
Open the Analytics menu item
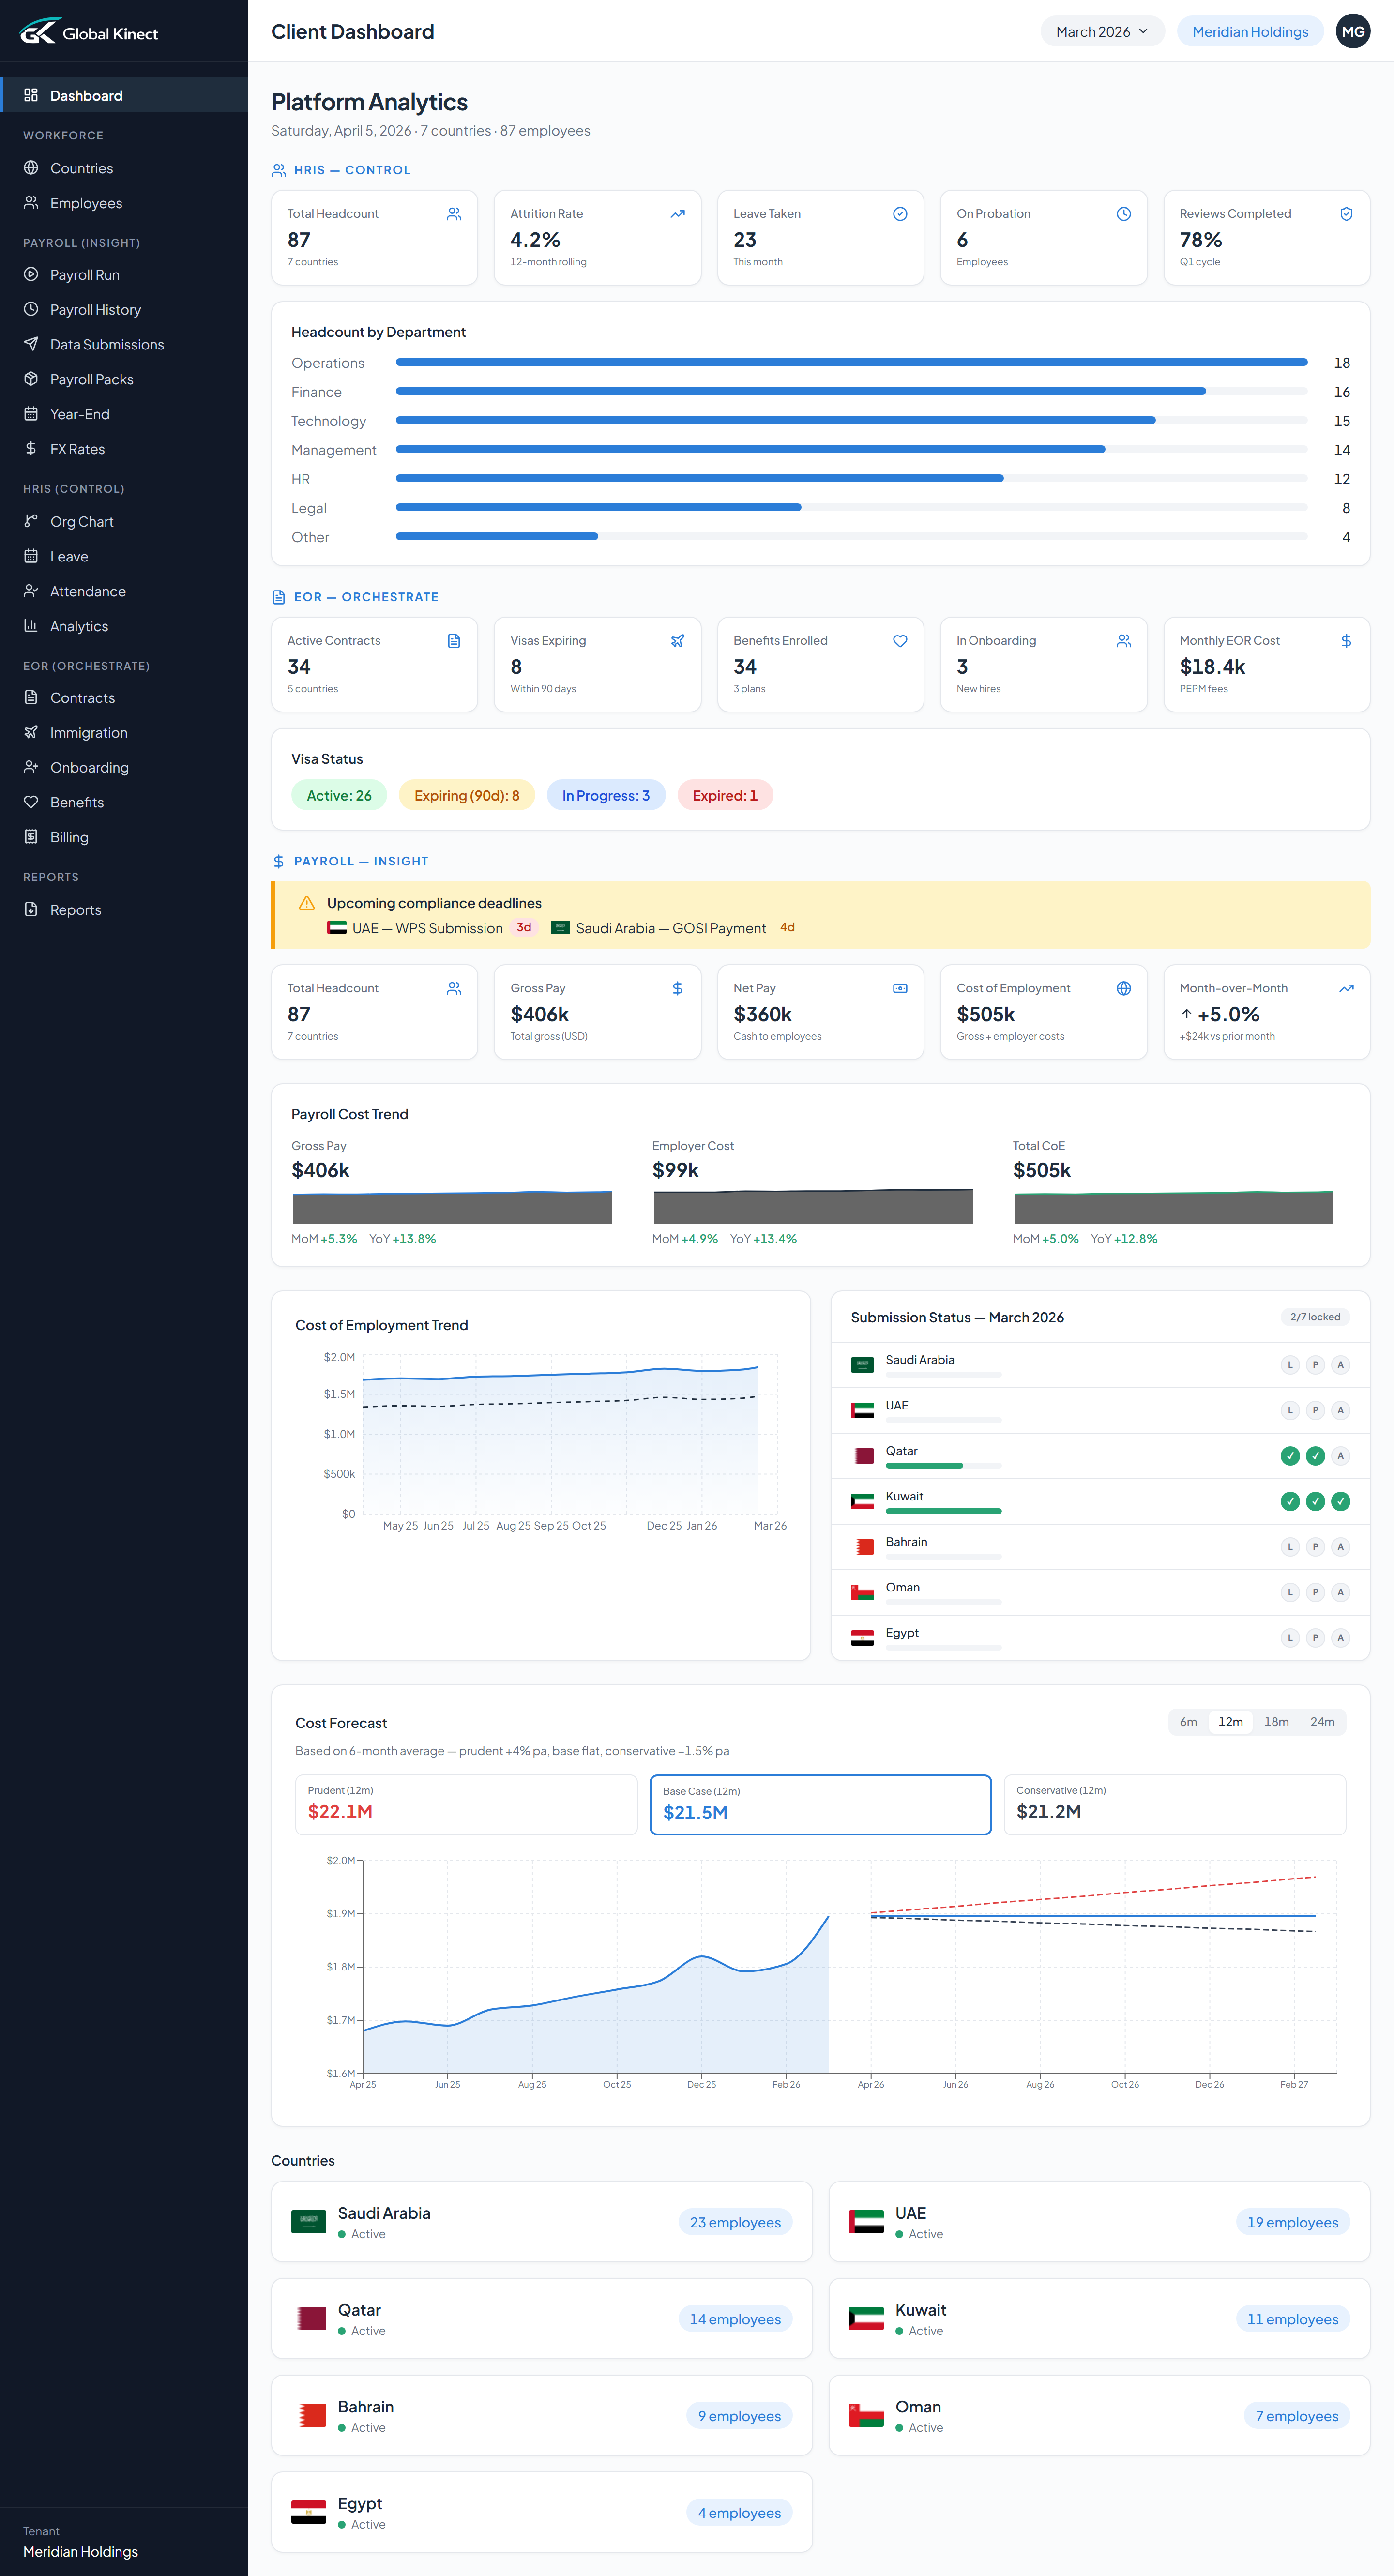[79, 626]
